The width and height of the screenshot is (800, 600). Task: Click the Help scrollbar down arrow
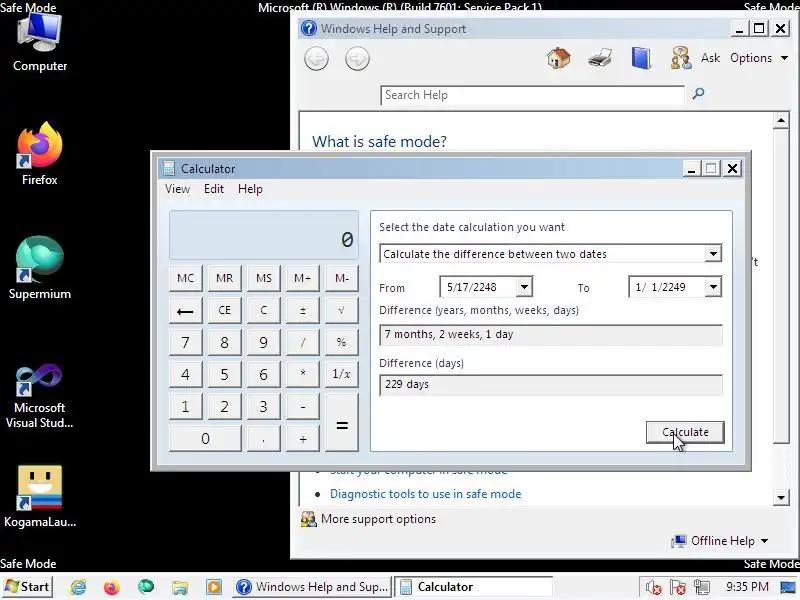click(781, 496)
